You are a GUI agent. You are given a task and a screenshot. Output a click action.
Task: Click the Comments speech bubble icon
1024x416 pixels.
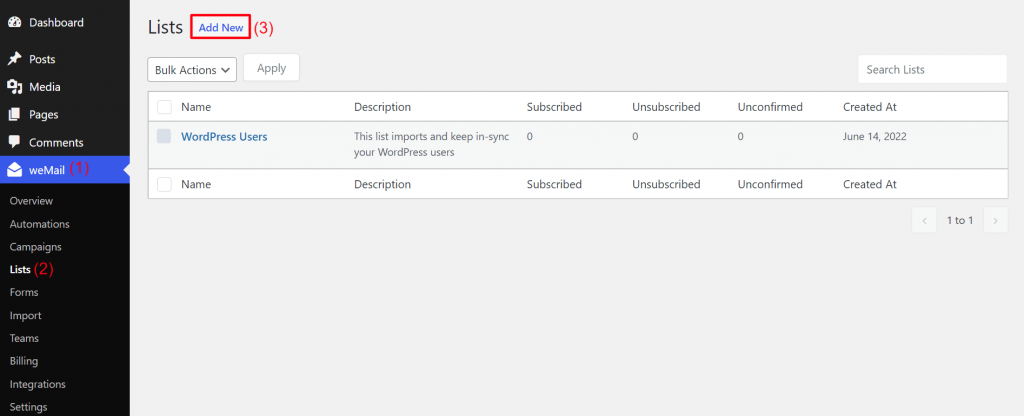tap(14, 142)
